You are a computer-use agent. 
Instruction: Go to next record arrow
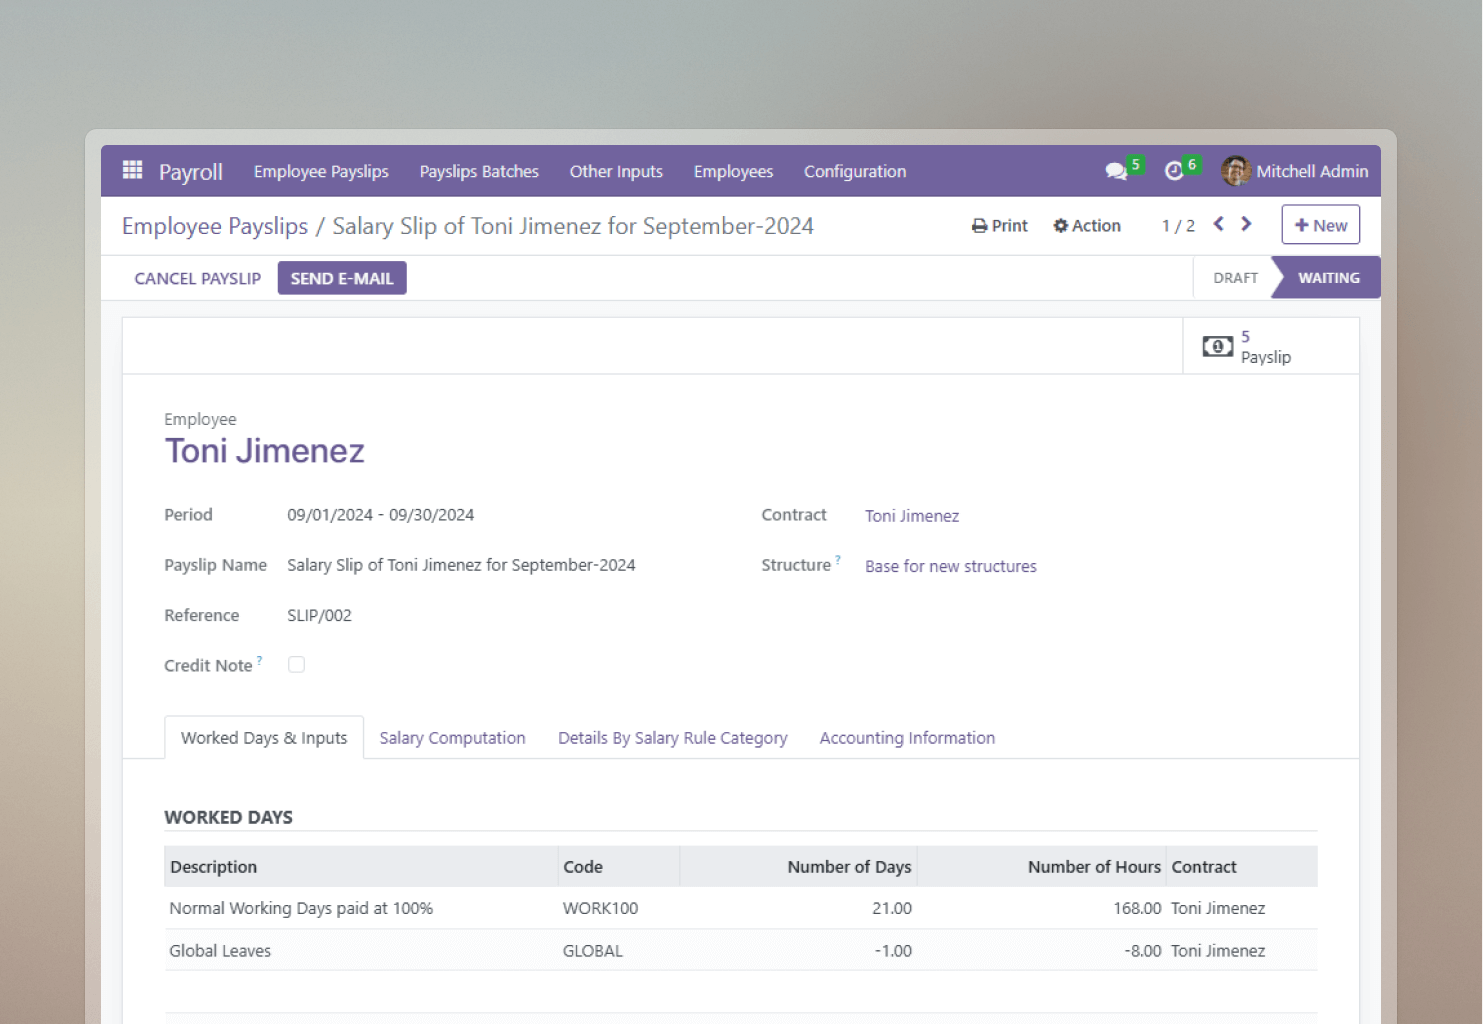(1246, 224)
